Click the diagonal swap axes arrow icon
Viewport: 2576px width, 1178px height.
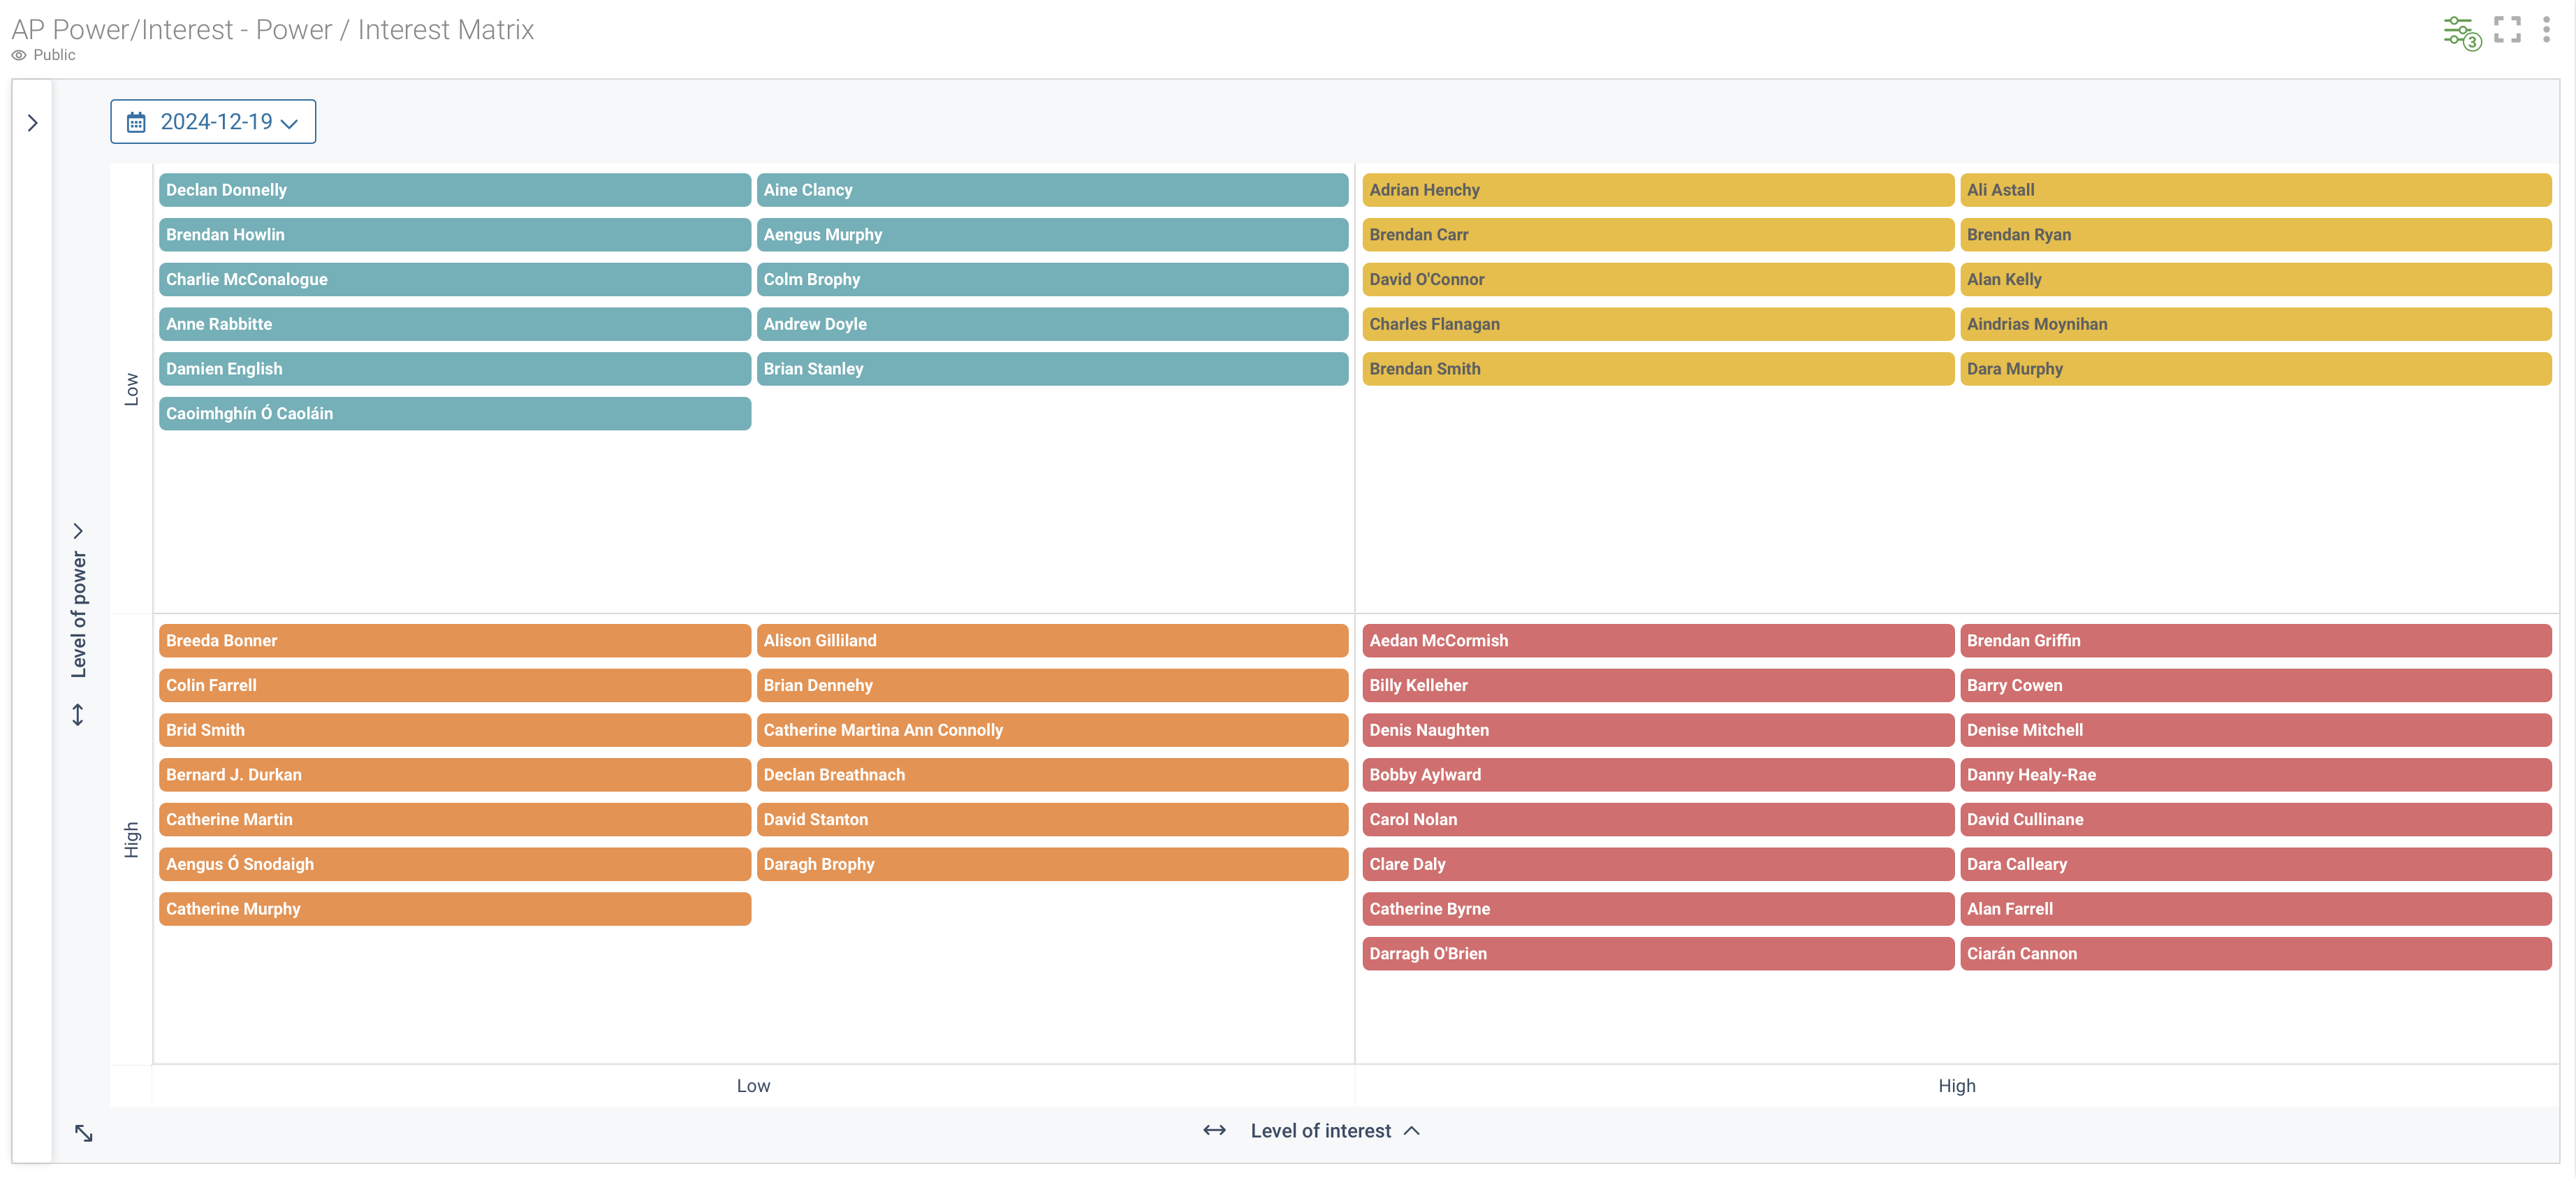tap(84, 1133)
